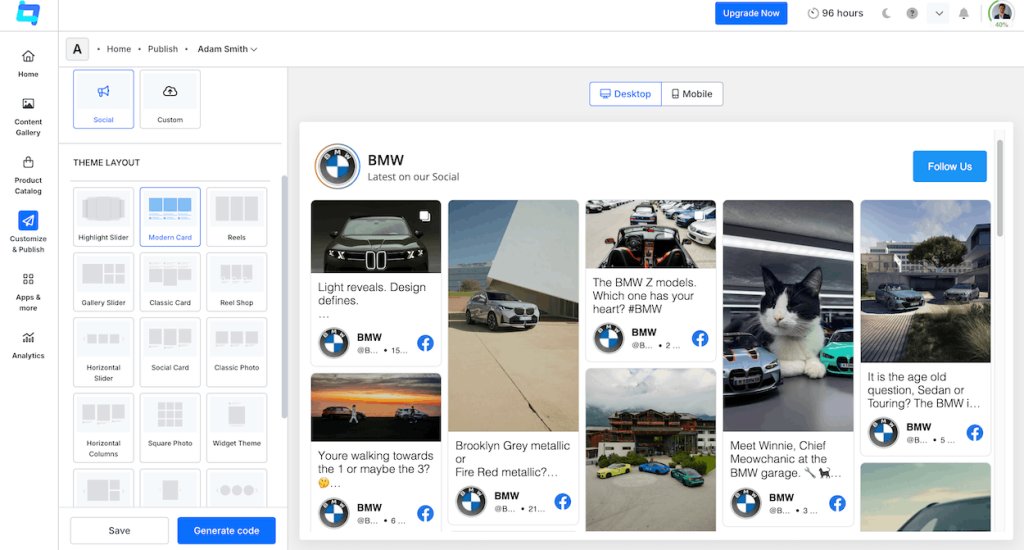This screenshot has height=550, width=1024.
Task: Click the THEME LAYOUT heading
Action: click(x=106, y=163)
